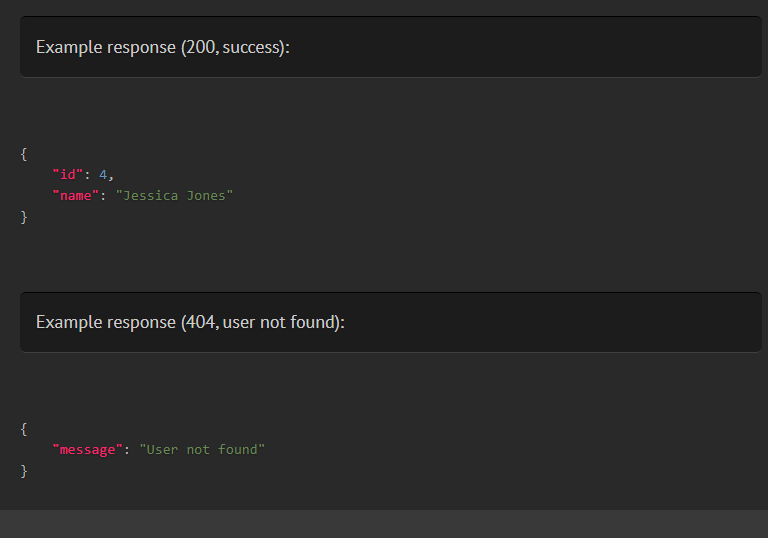768x538 pixels.
Task: Click the "name" key in the JSON
Action: [75, 196]
